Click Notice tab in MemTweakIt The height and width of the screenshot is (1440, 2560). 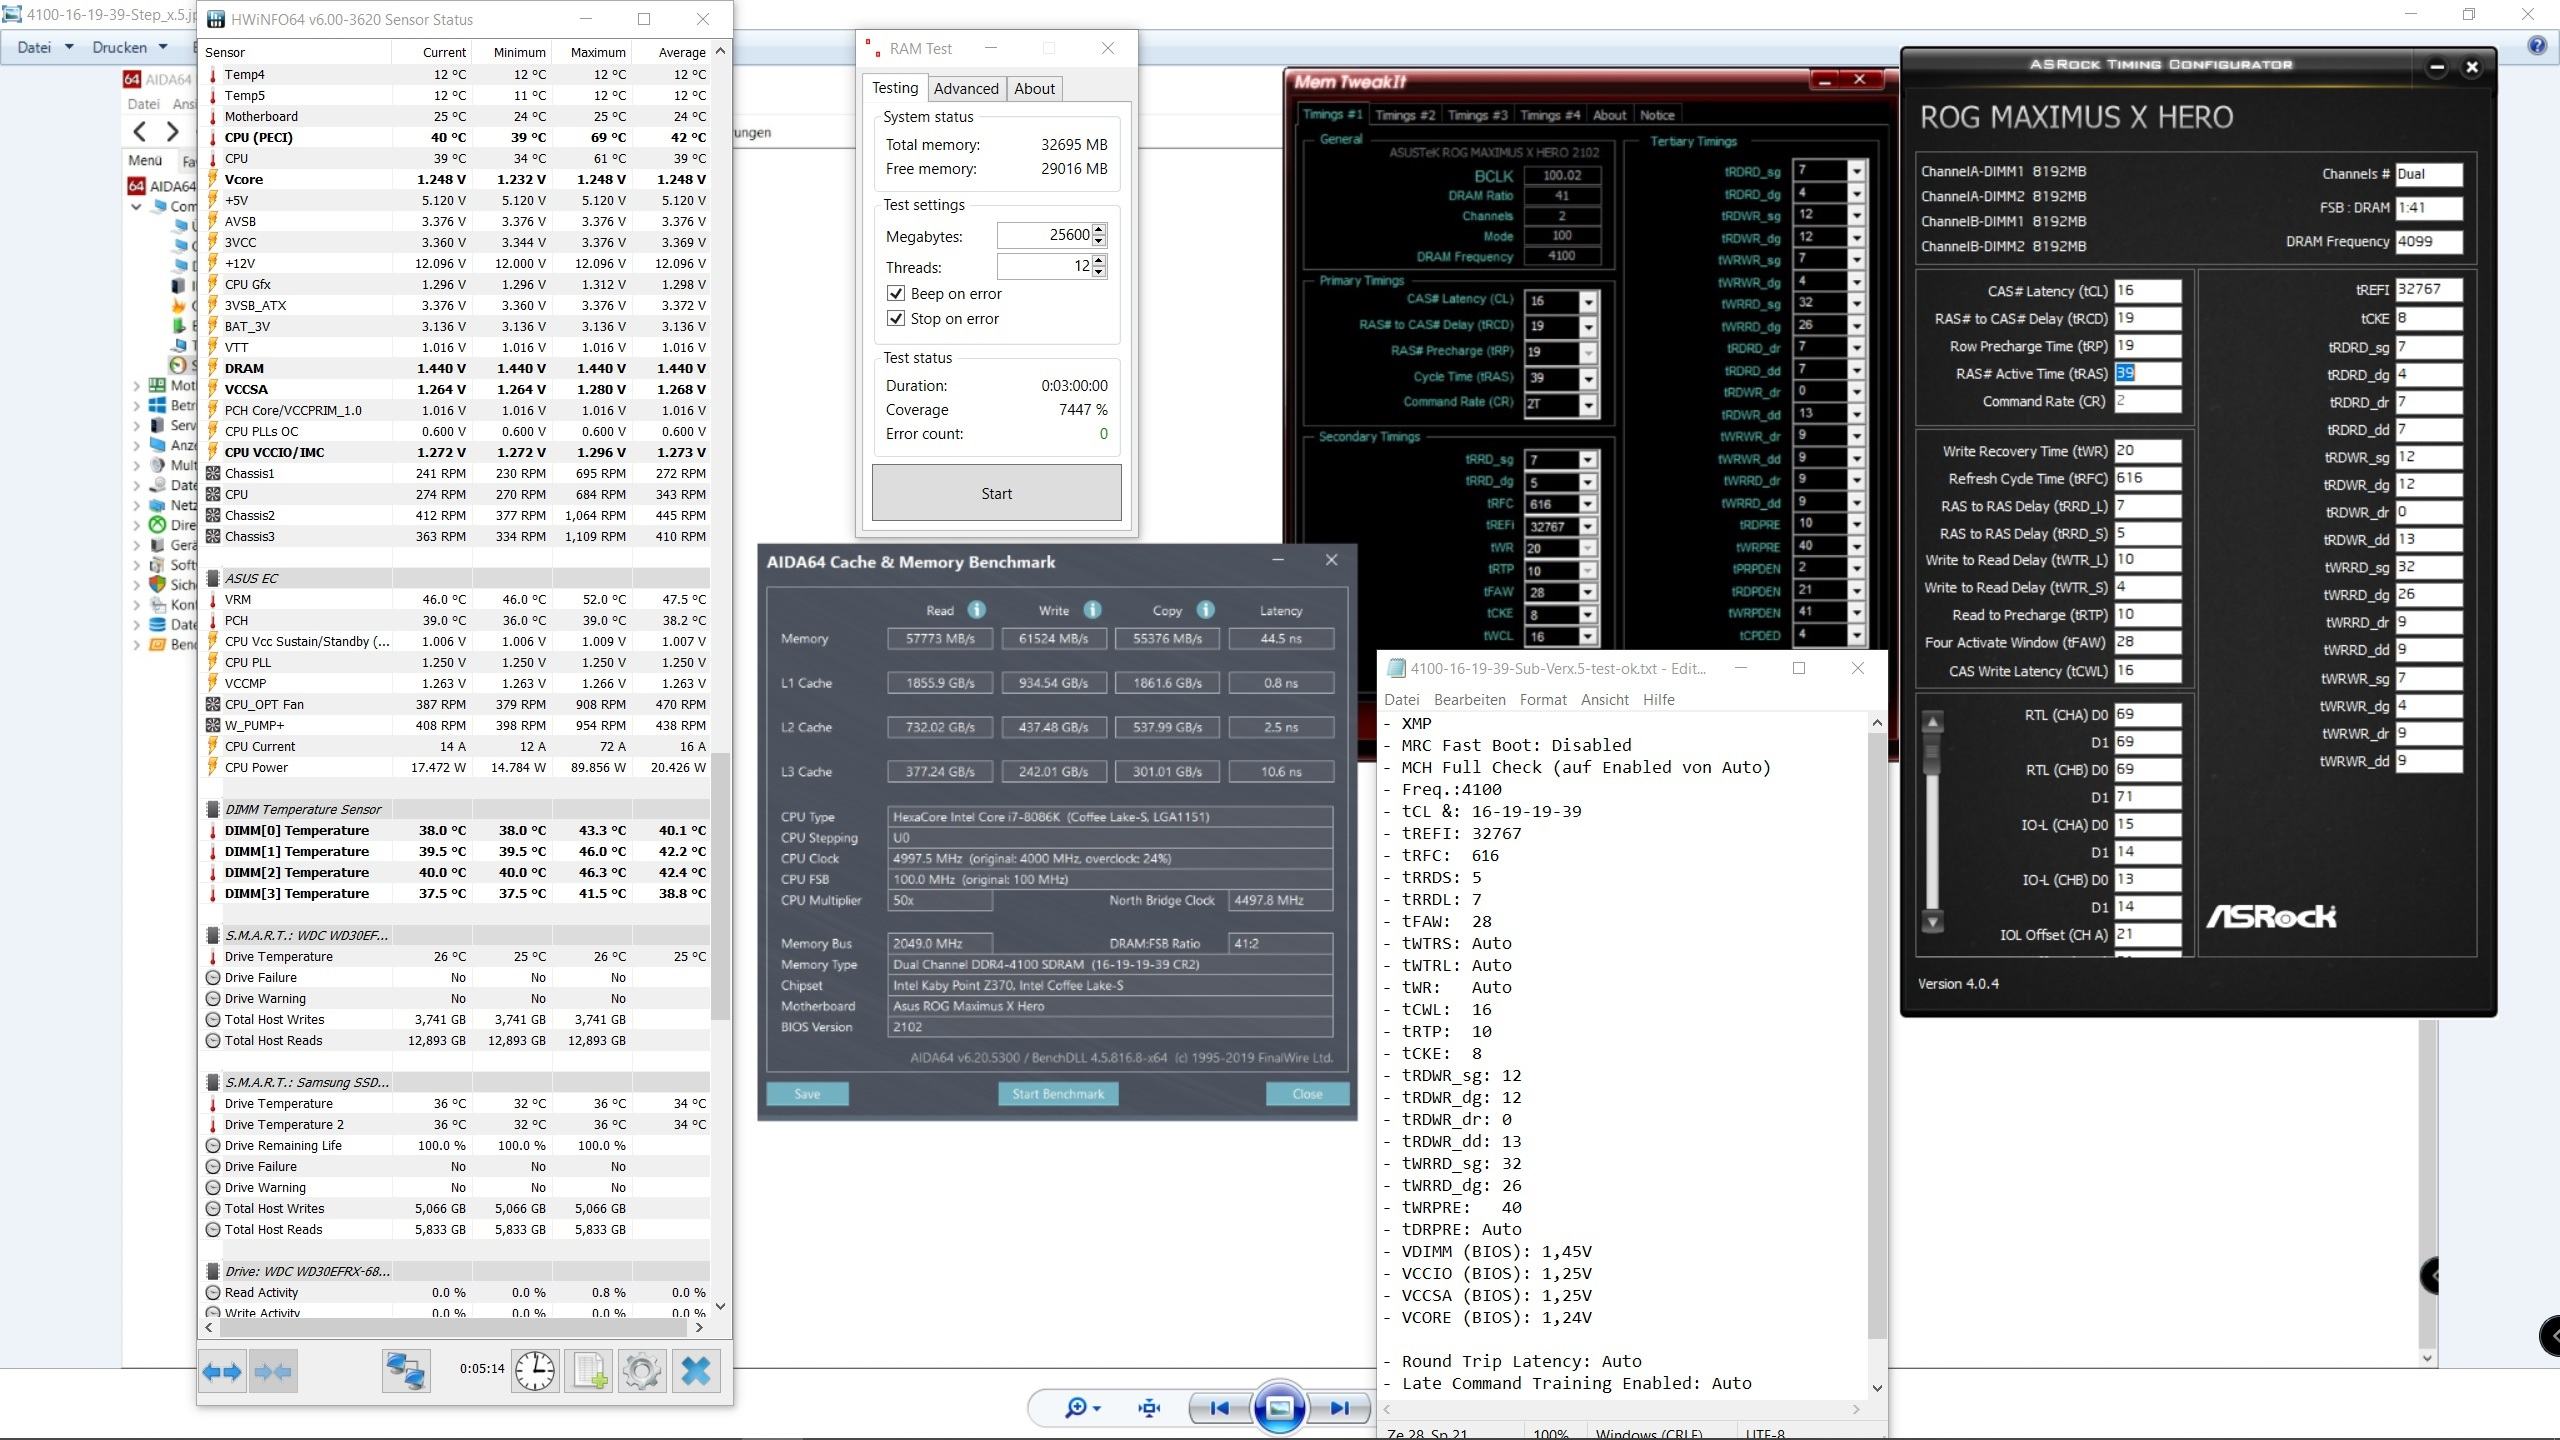[1657, 115]
